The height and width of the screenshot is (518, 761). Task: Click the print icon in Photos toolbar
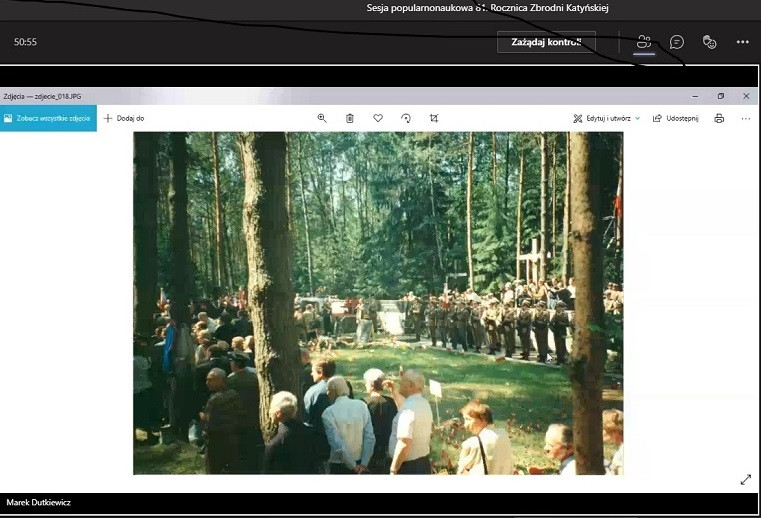719,118
